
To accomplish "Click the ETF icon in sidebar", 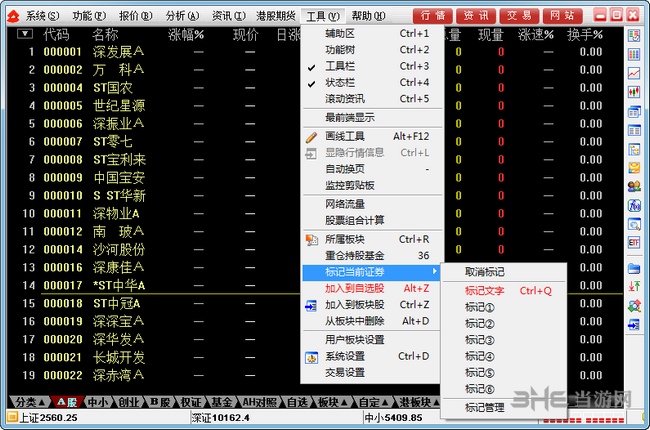I will (x=634, y=243).
